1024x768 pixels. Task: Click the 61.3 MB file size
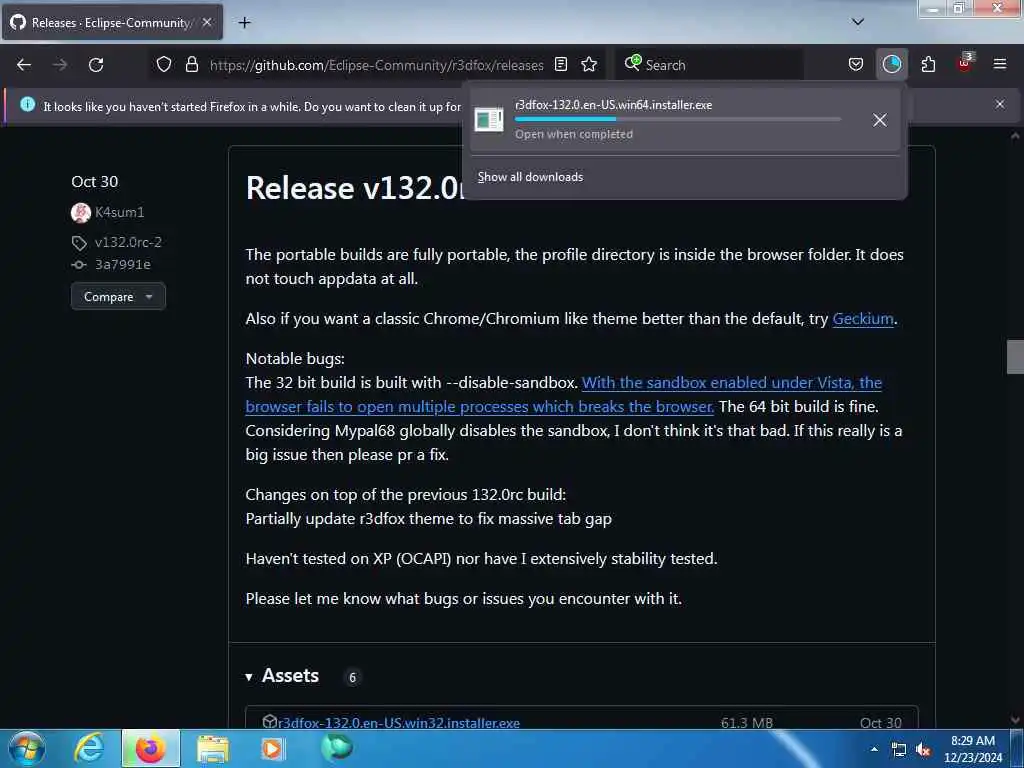pyautogui.click(x=747, y=723)
